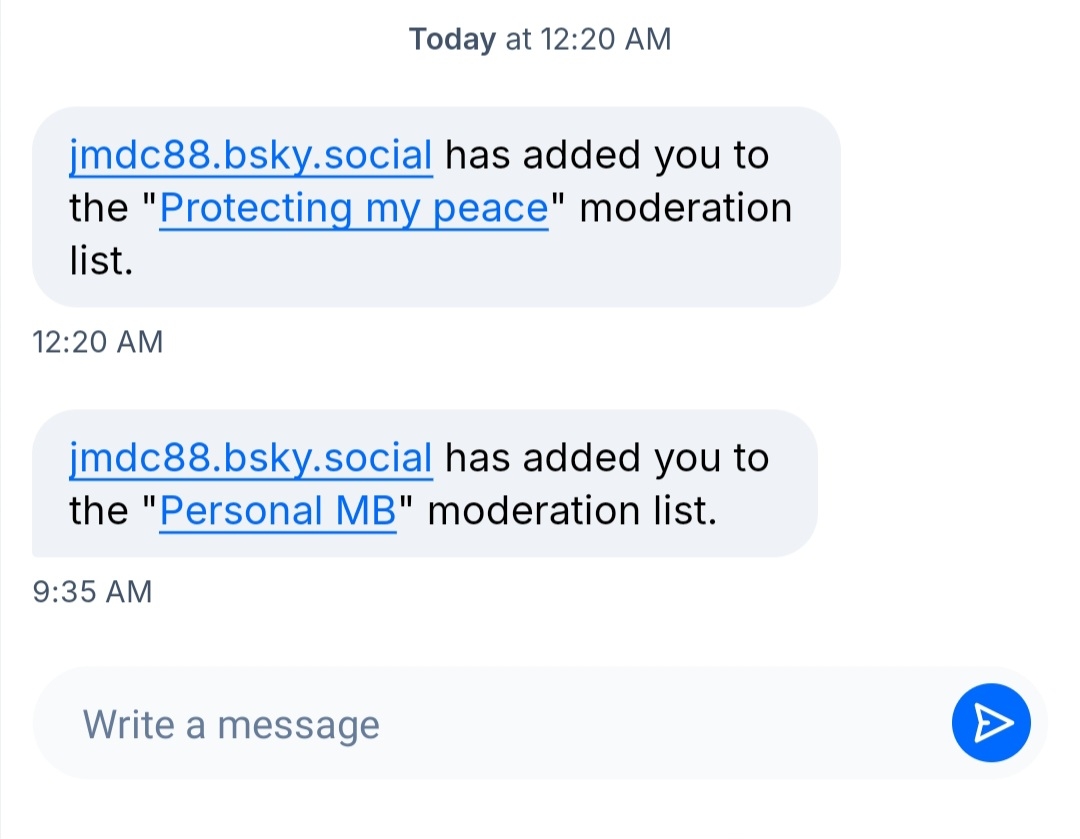1080x839 pixels.
Task: Open the "Protecting my peace" list link
Action: point(354,208)
